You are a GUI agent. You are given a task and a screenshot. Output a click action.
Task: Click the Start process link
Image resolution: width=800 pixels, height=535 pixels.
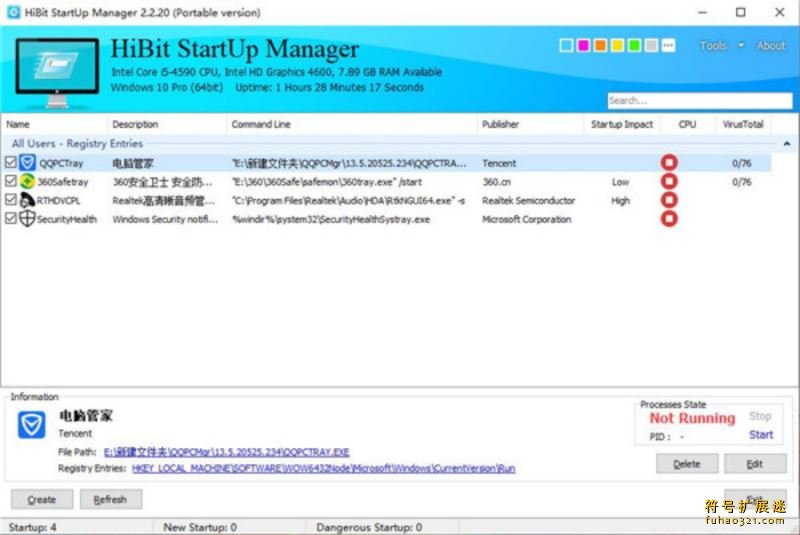761,435
